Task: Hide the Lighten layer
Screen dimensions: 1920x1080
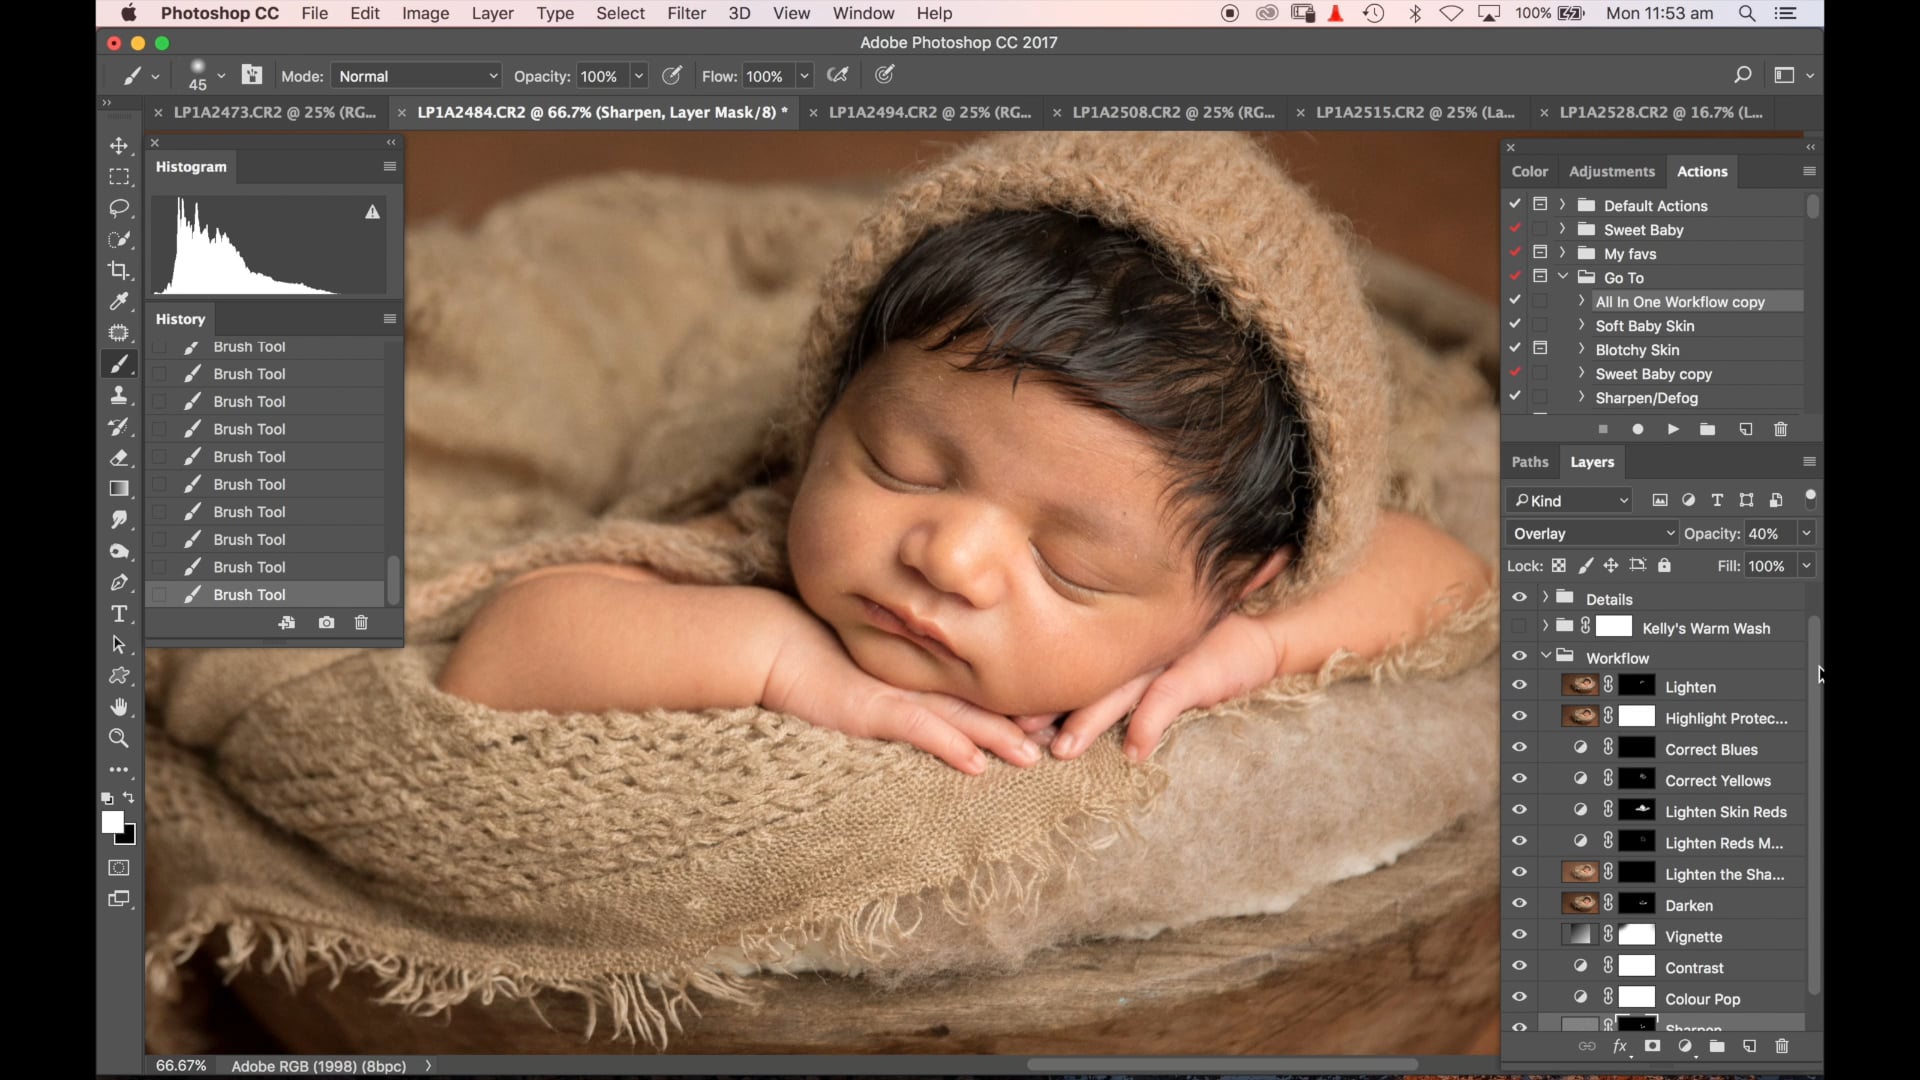Action: (x=1519, y=685)
